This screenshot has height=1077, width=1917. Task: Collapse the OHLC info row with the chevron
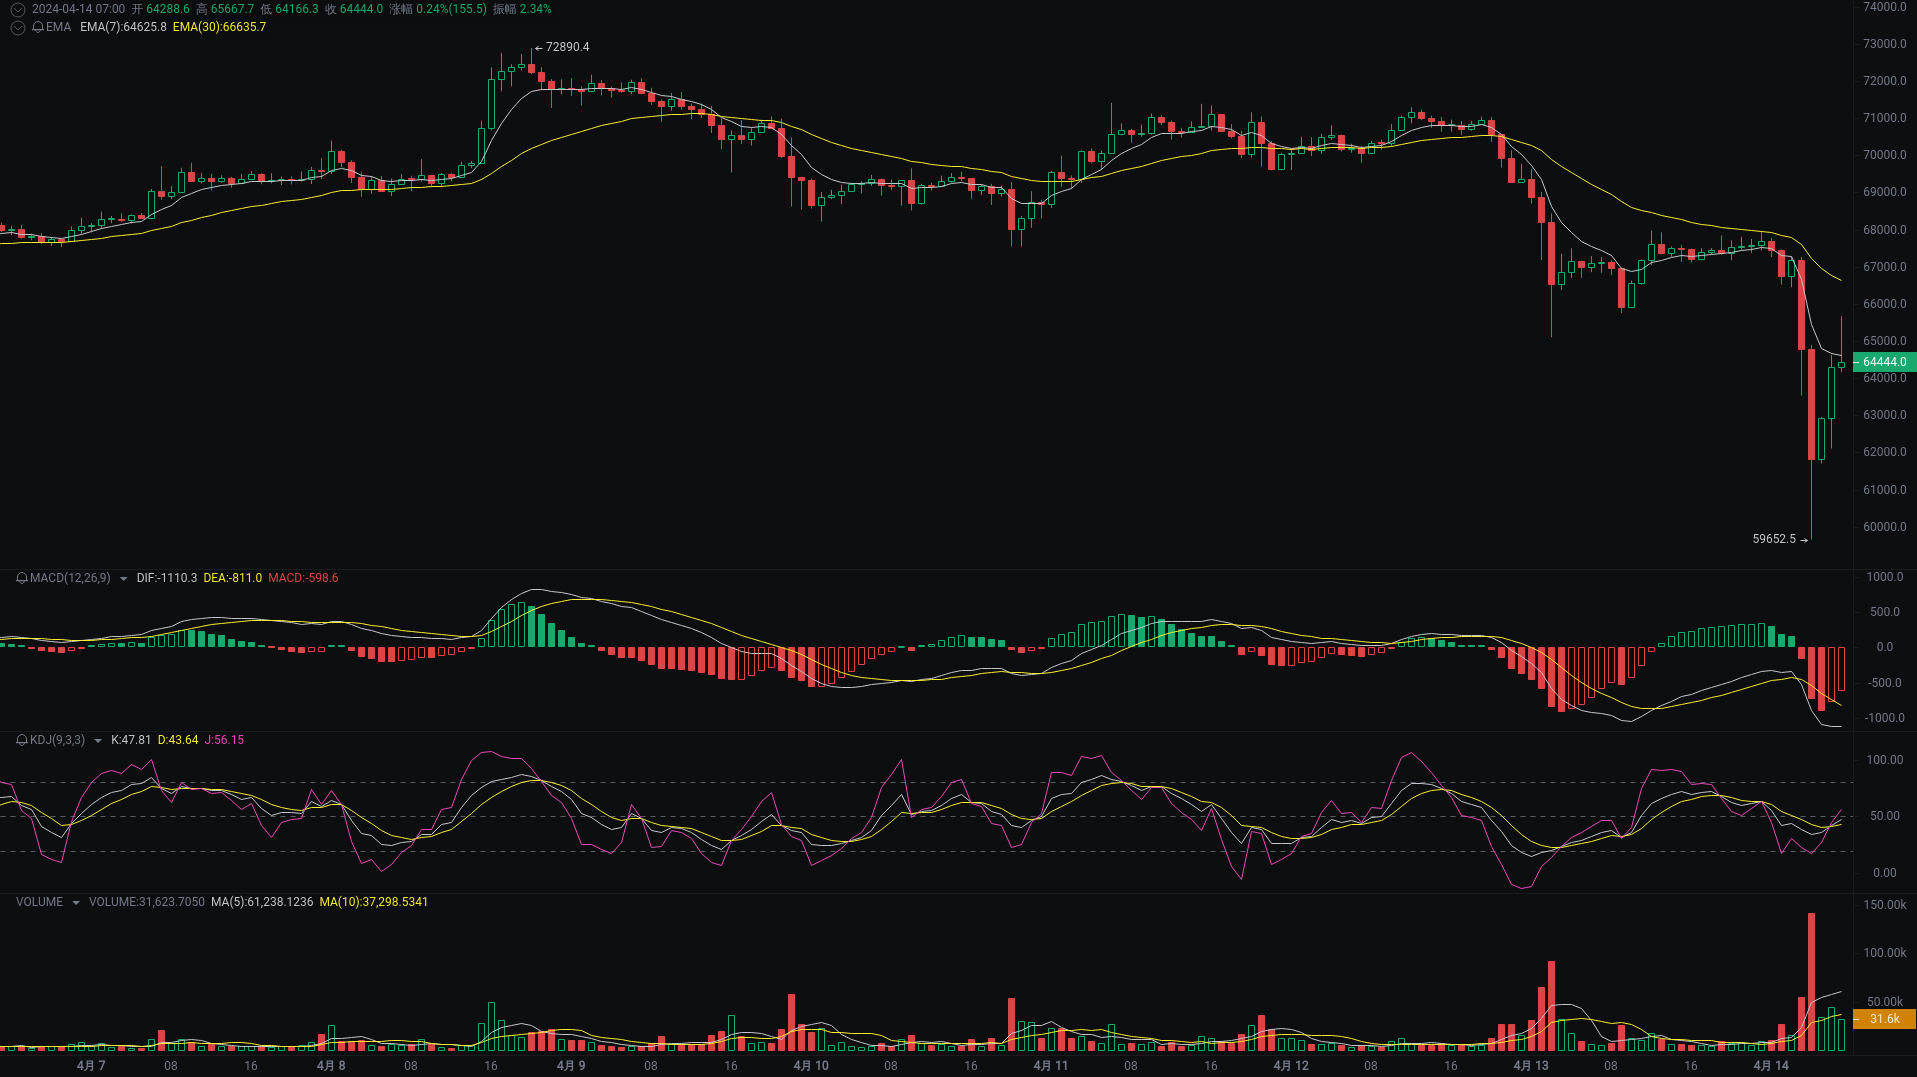coord(17,8)
